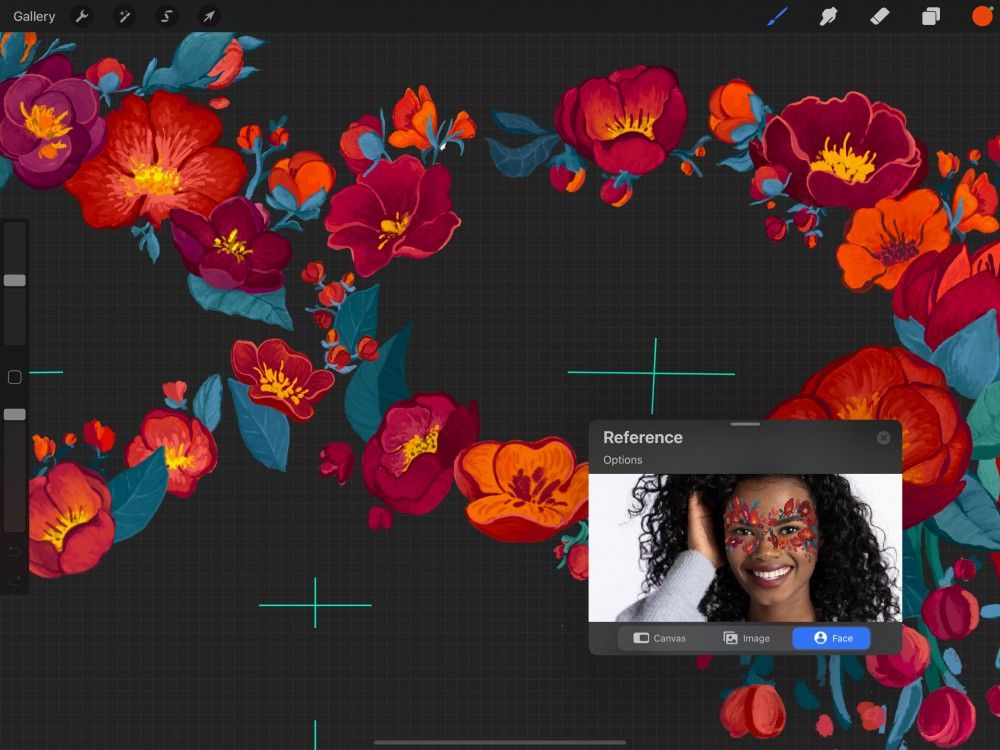Viewport: 1000px width, 750px height.
Task: Open the active color swatch
Action: pos(981,16)
